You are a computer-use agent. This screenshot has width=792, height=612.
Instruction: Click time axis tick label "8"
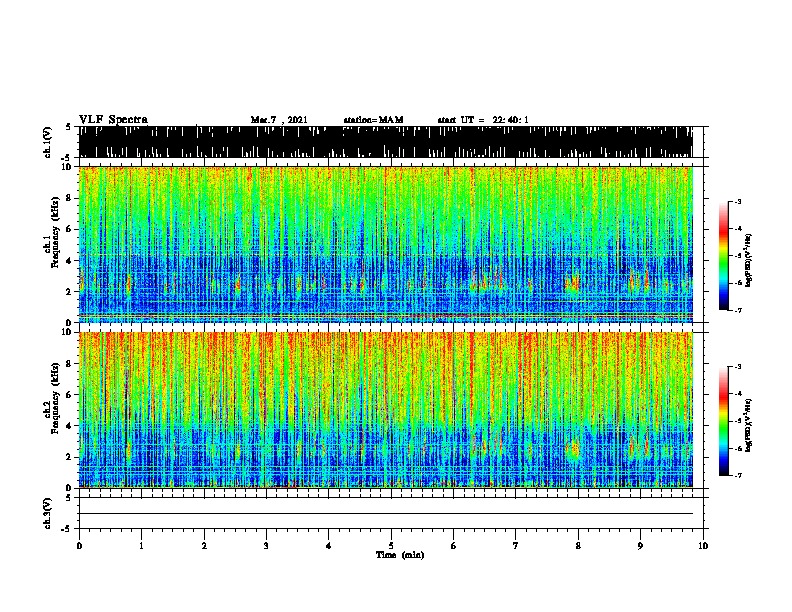point(578,546)
